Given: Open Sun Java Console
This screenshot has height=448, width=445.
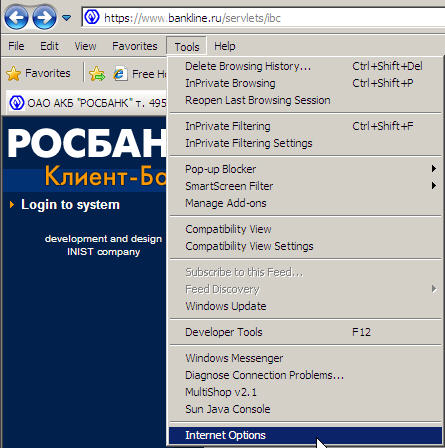Looking at the screenshot, I should click(305, 409).
